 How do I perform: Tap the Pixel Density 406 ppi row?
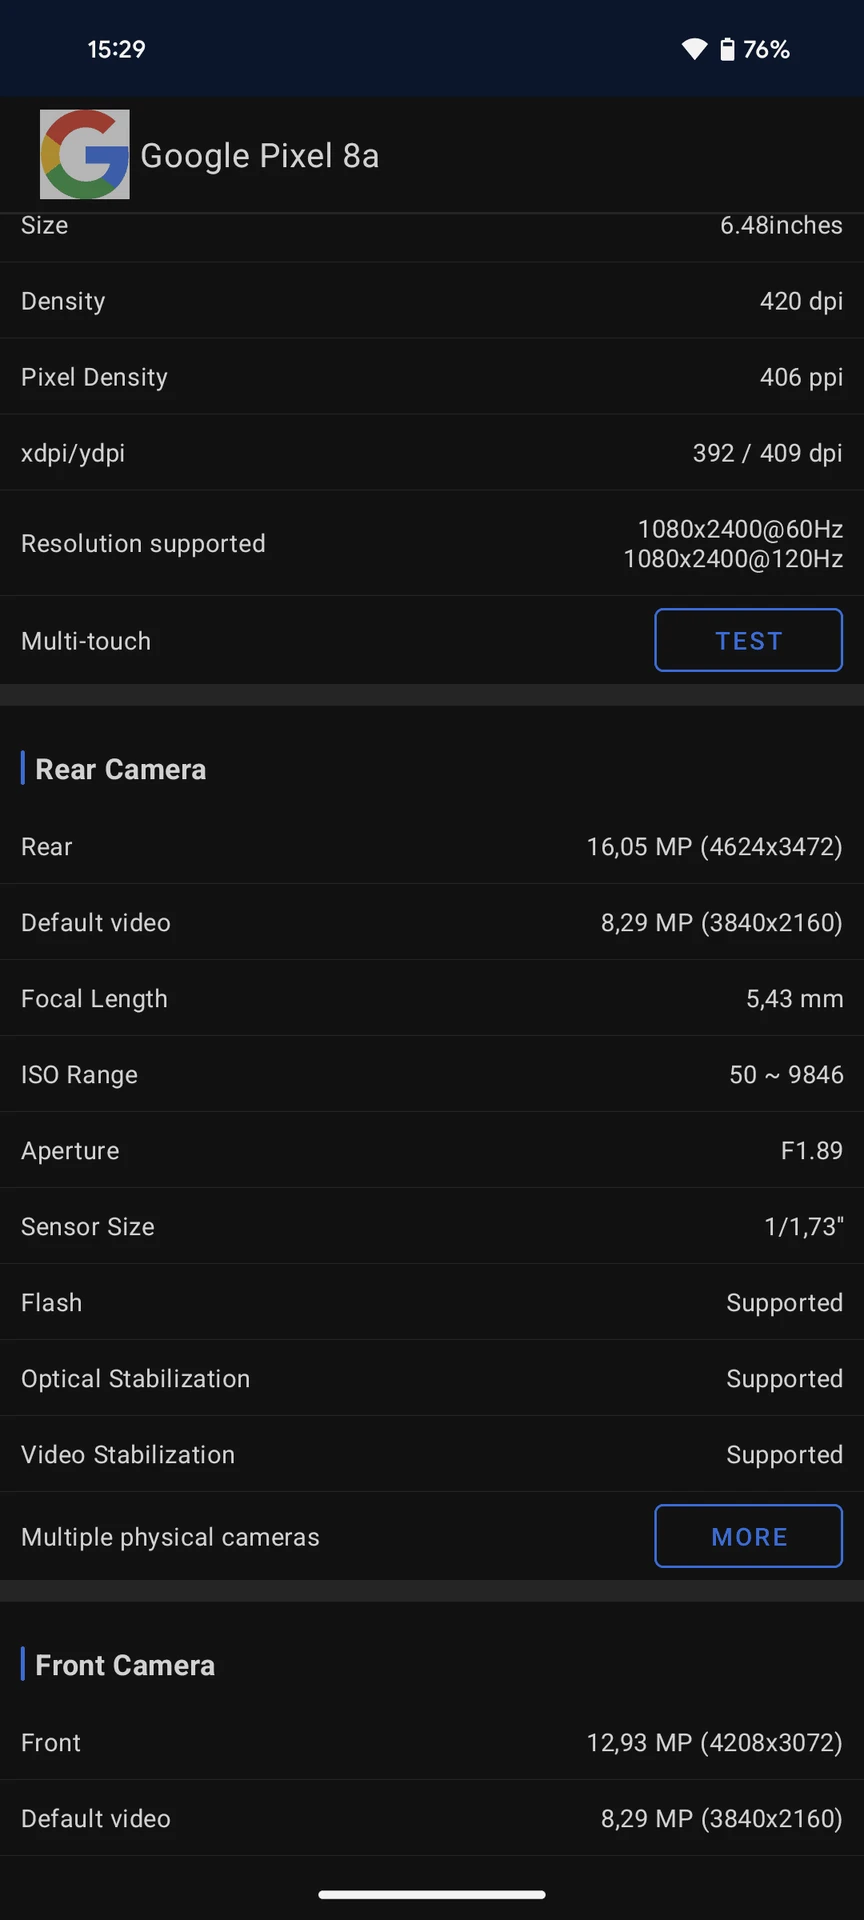(x=432, y=377)
